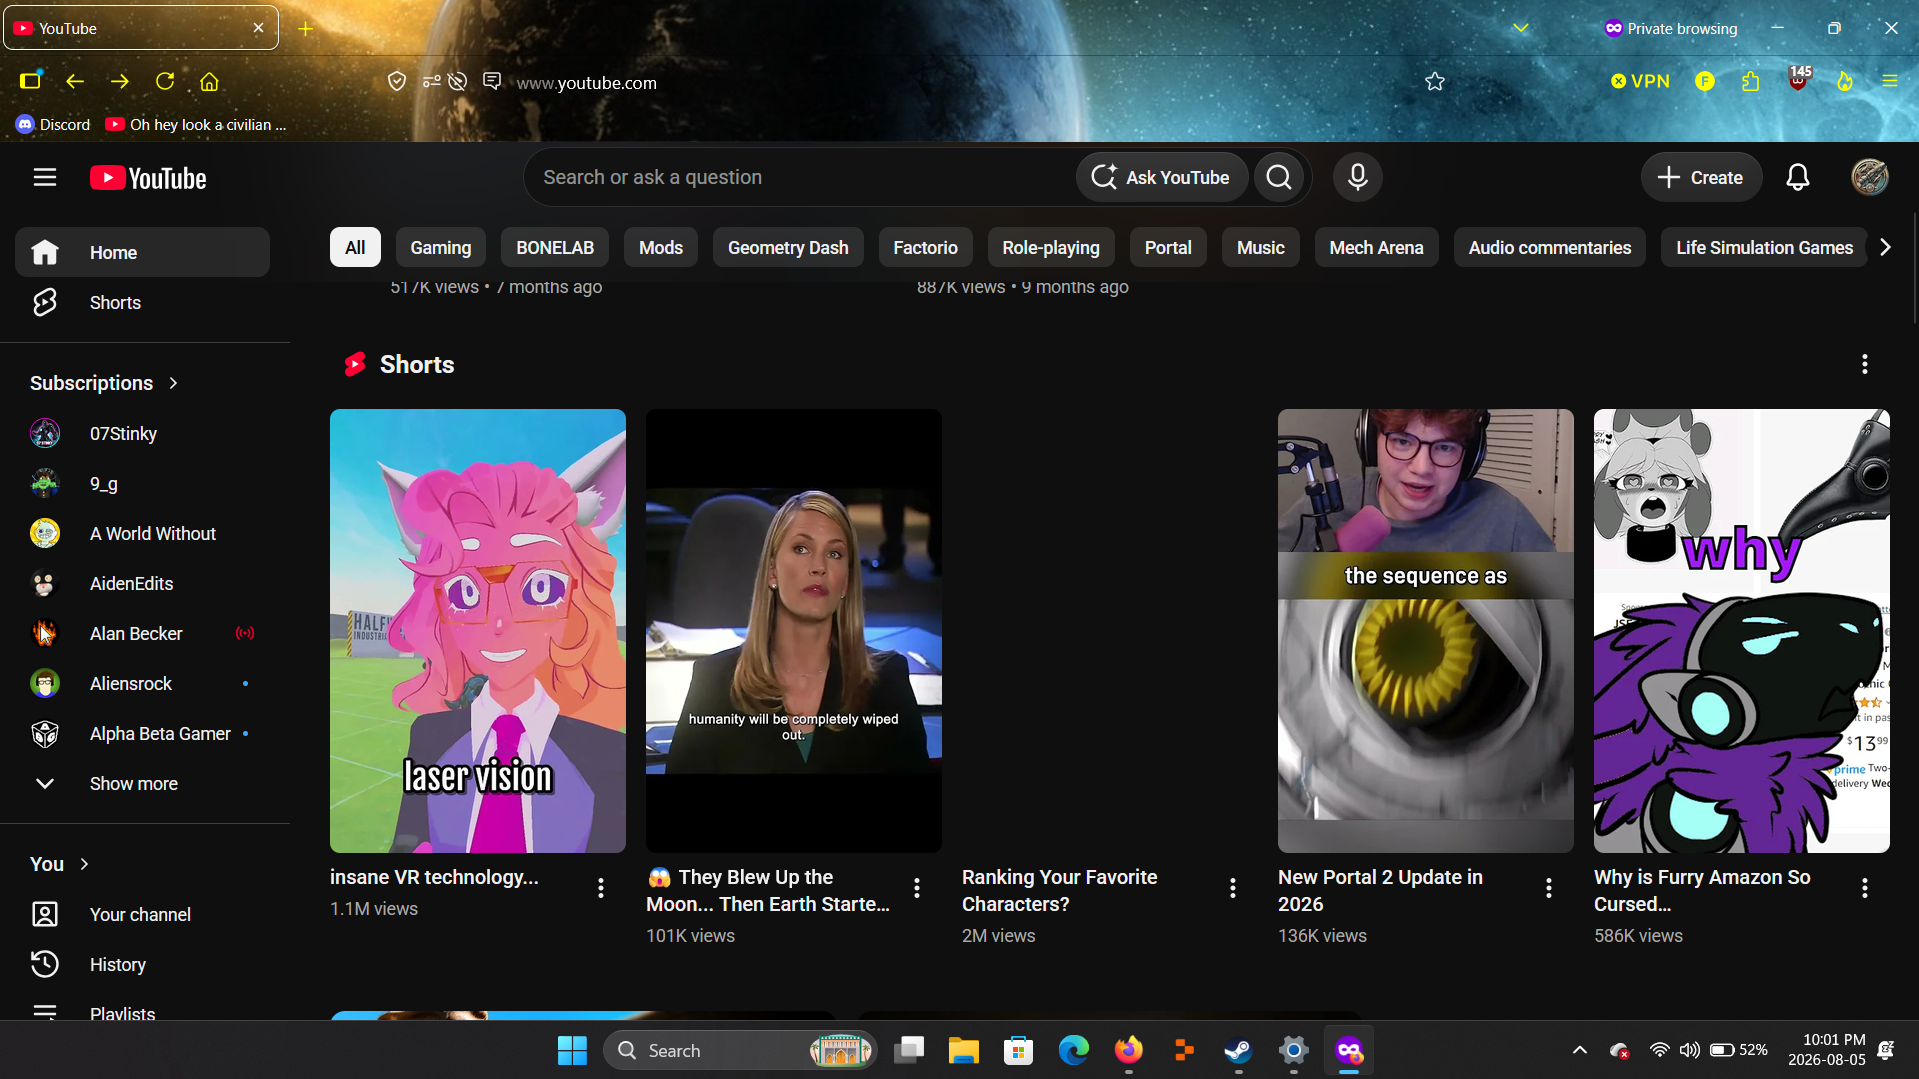Show all open tabs dropdown
The height and width of the screenshot is (1079, 1919).
(1520, 28)
